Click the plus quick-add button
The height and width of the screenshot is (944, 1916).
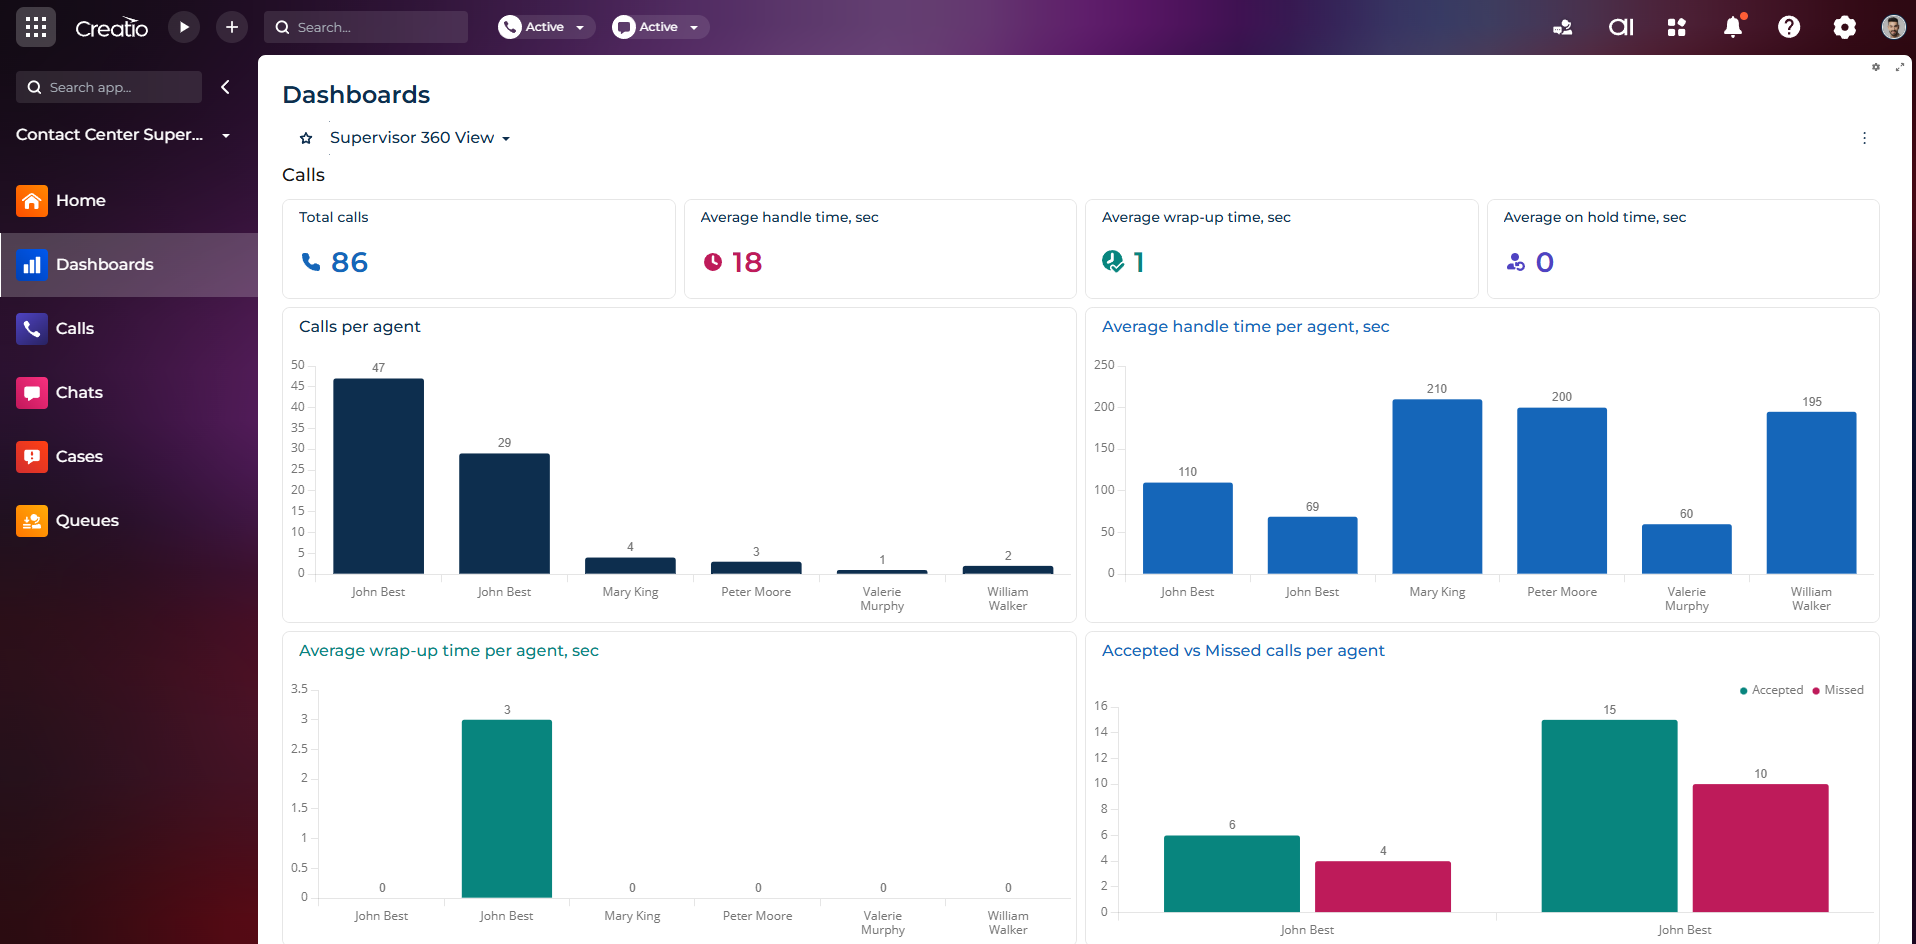pos(231,27)
